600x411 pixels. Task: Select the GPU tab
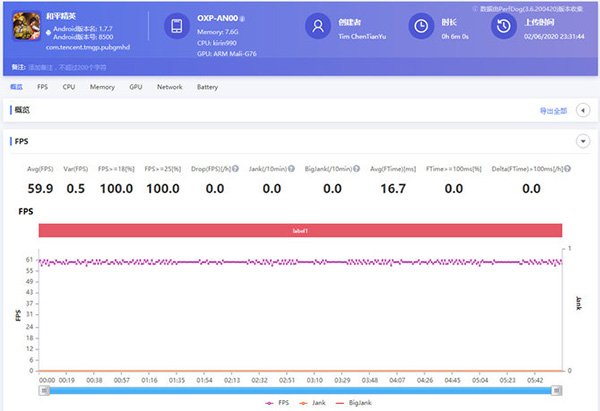[x=135, y=87]
